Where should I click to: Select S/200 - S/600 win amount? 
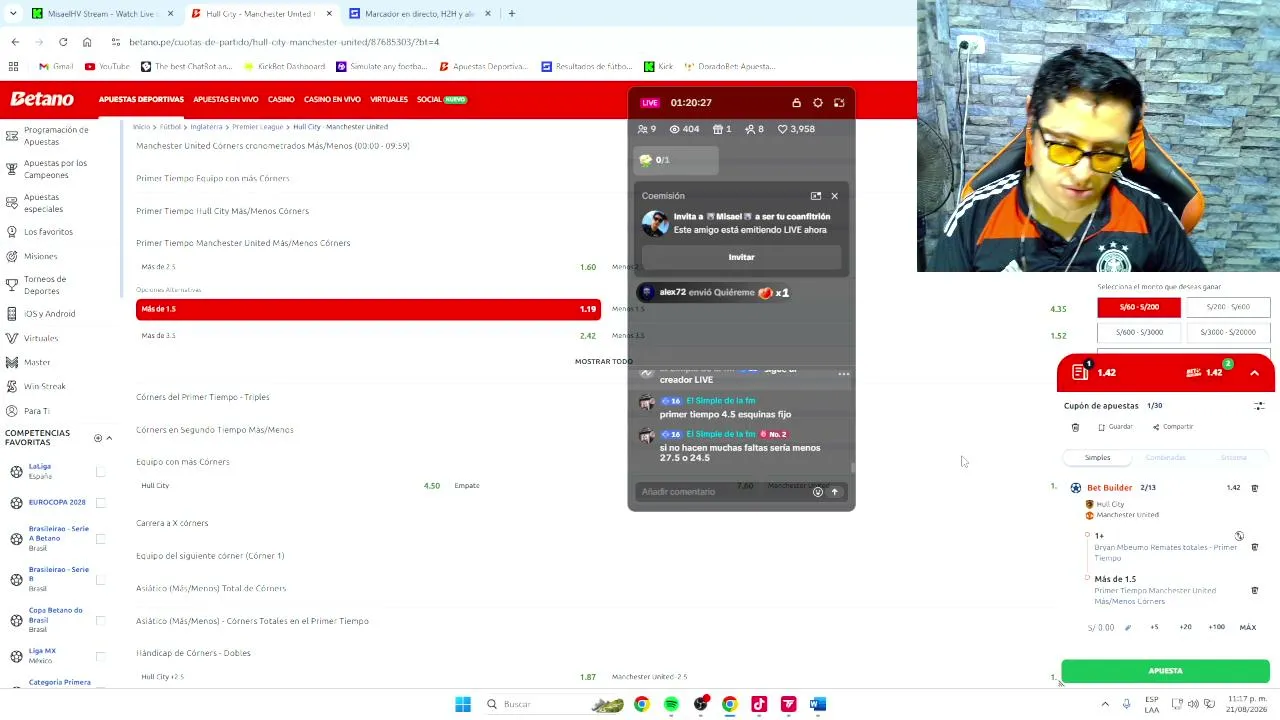(x=1228, y=307)
